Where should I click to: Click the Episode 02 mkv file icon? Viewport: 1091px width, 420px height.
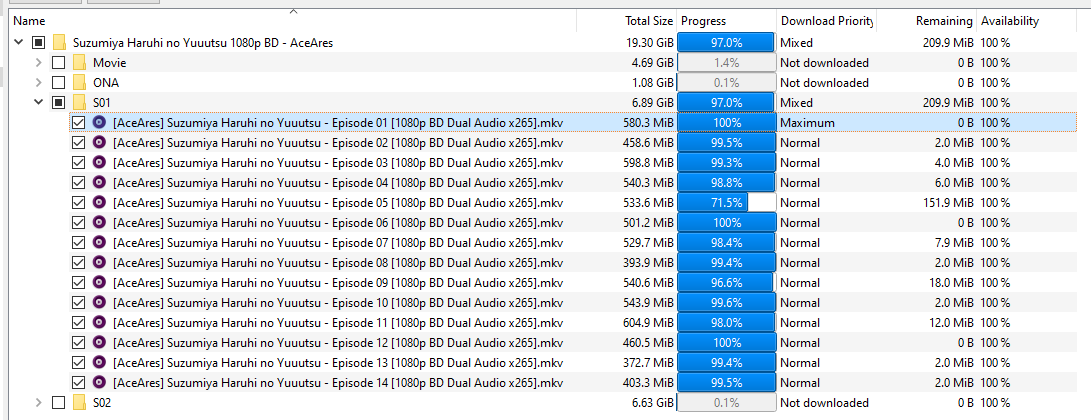(99, 143)
